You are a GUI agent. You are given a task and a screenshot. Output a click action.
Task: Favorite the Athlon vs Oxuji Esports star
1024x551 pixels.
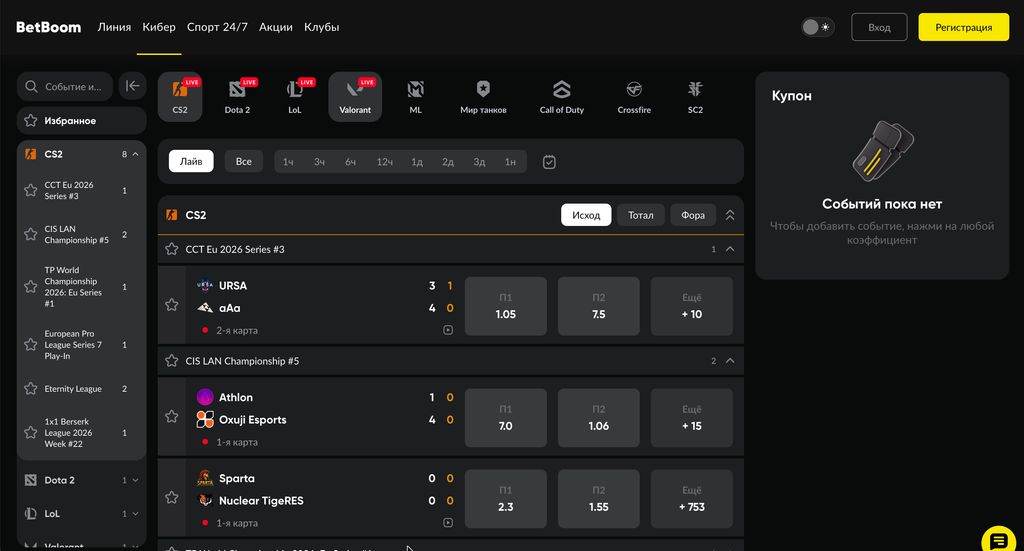click(172, 417)
